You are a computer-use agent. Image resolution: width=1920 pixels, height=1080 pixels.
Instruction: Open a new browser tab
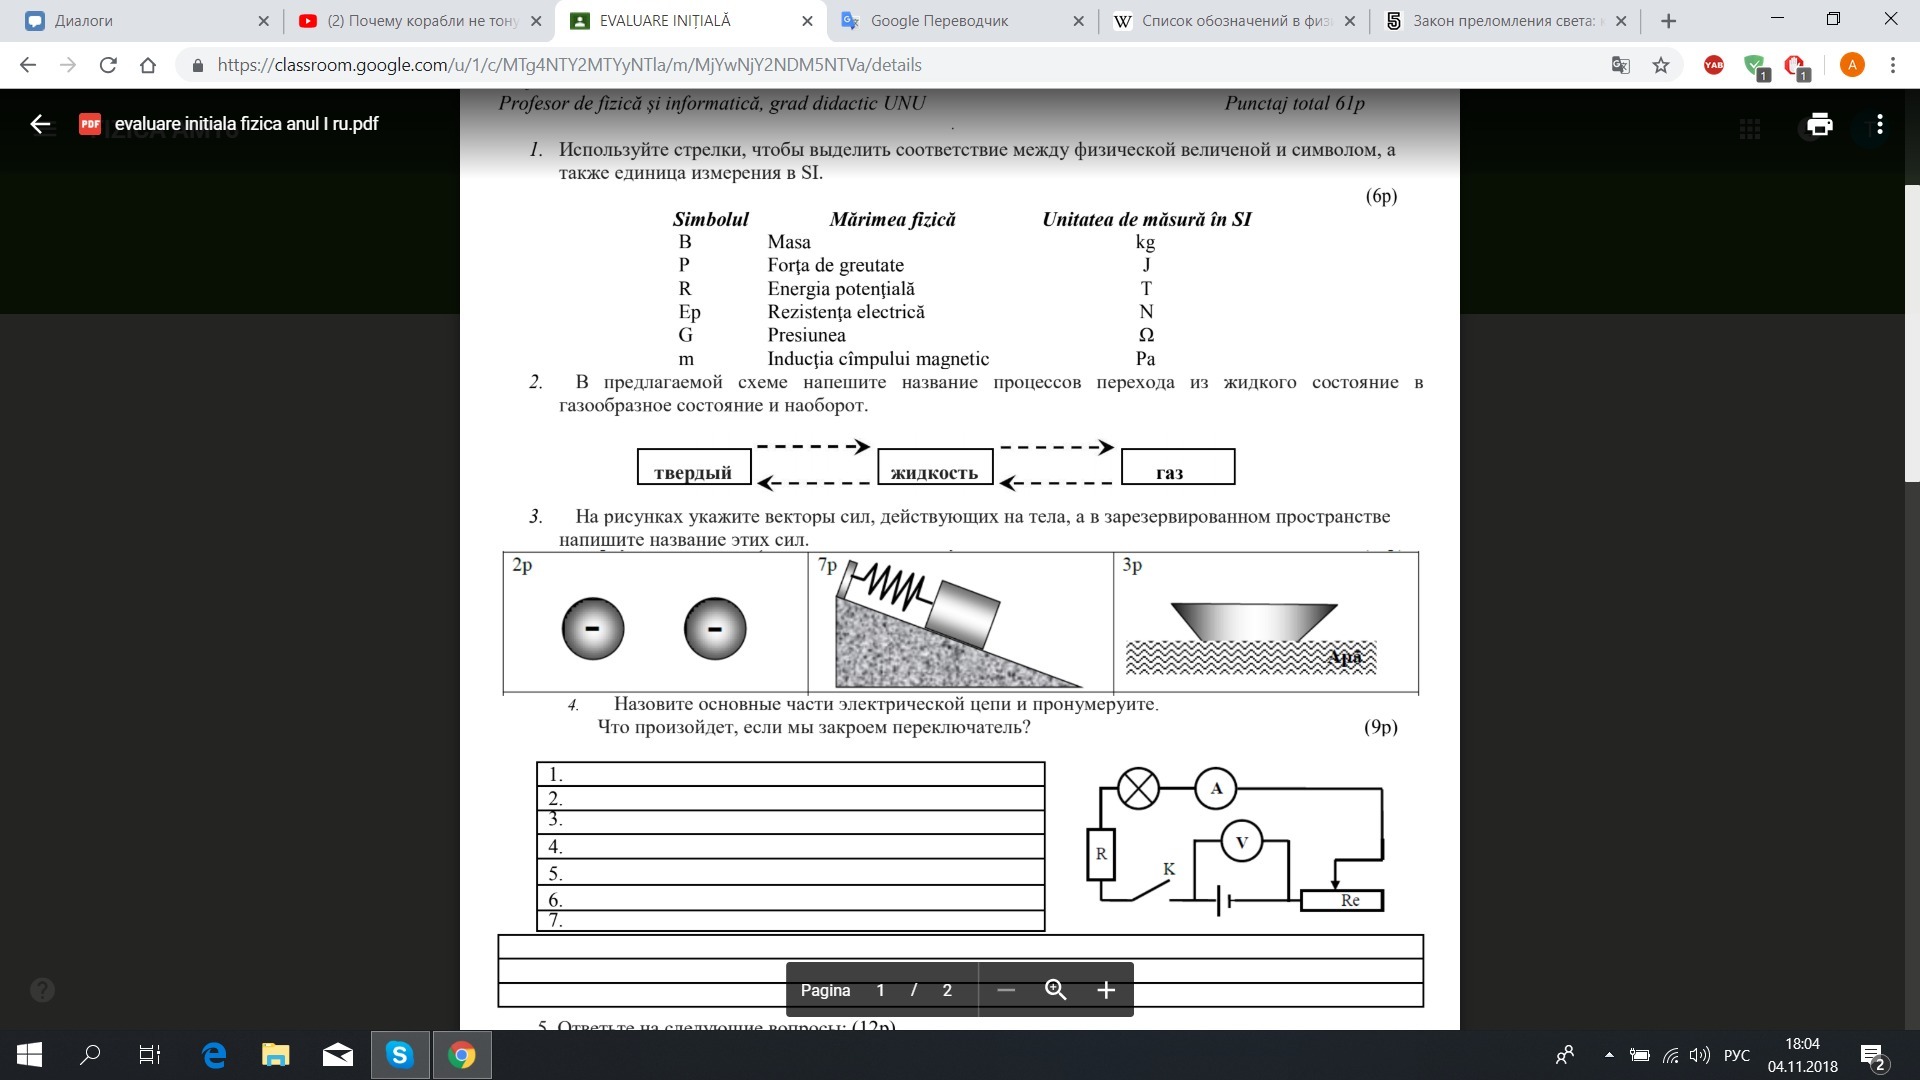pos(1668,21)
